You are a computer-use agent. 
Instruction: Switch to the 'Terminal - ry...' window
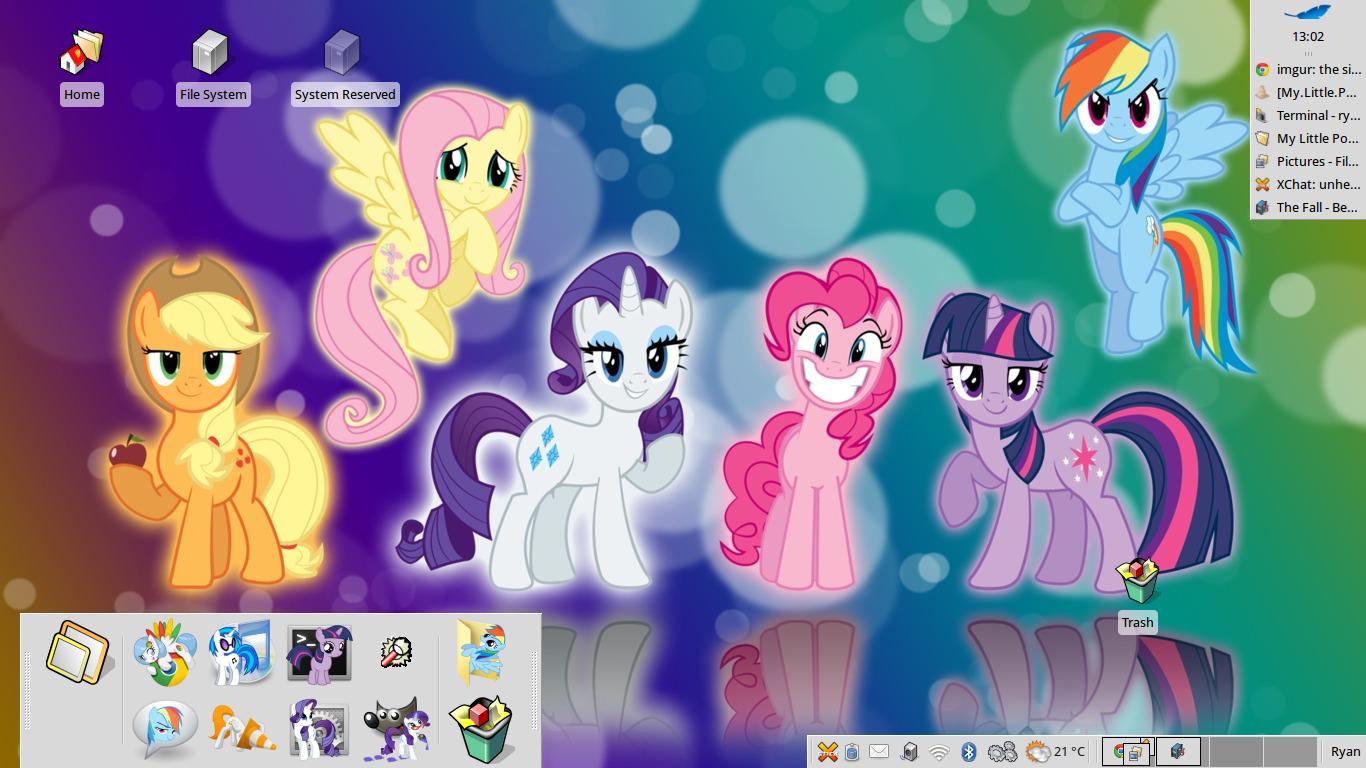point(1307,116)
